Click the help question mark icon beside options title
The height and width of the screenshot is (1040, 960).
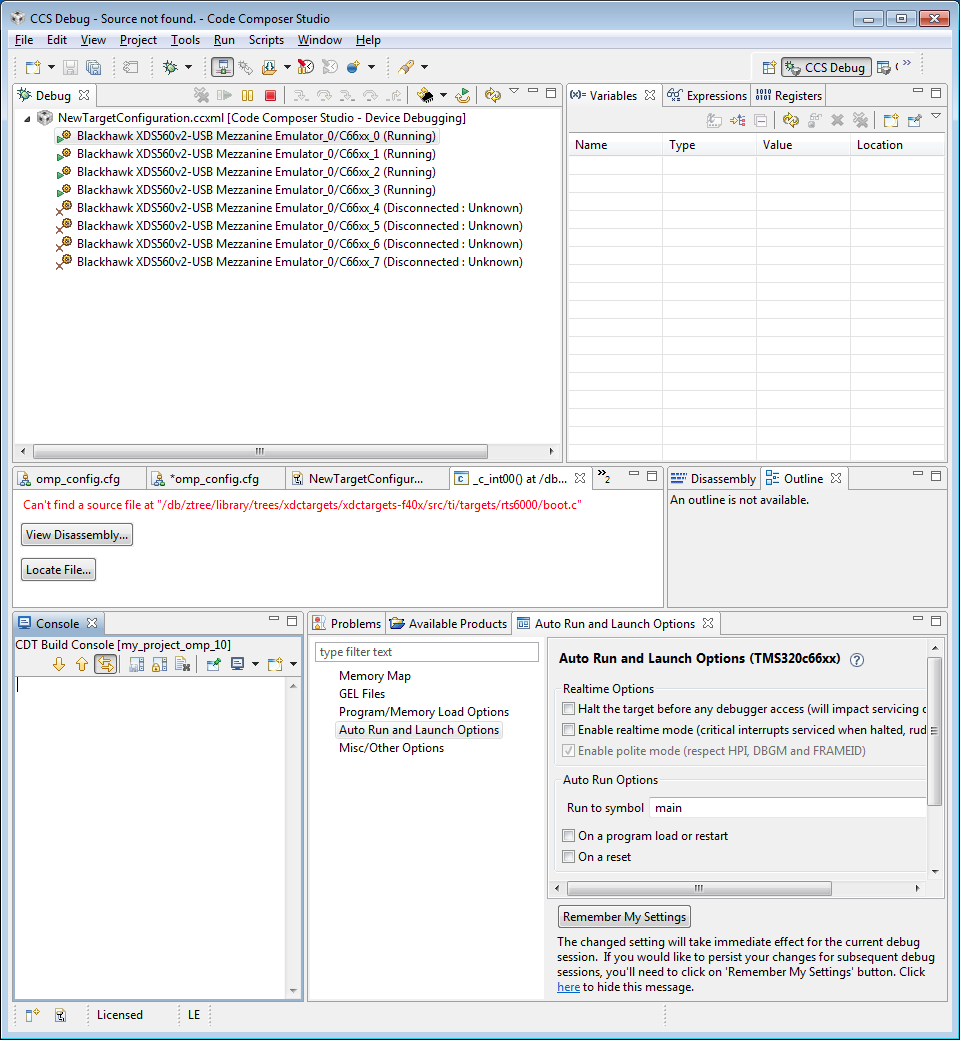point(857,660)
